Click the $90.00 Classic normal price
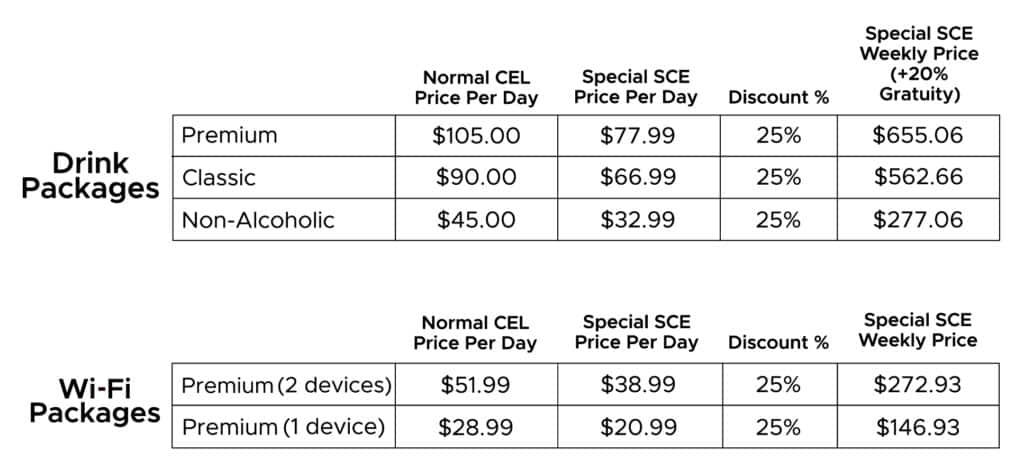This screenshot has height=460, width=1024. pos(474,178)
